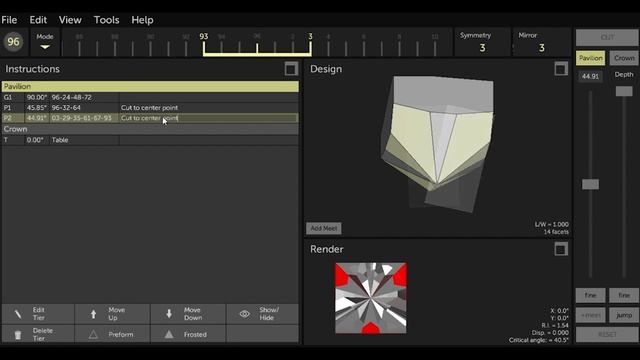
Task: Toggle the Frosted triangle icon
Action: click(x=169, y=335)
